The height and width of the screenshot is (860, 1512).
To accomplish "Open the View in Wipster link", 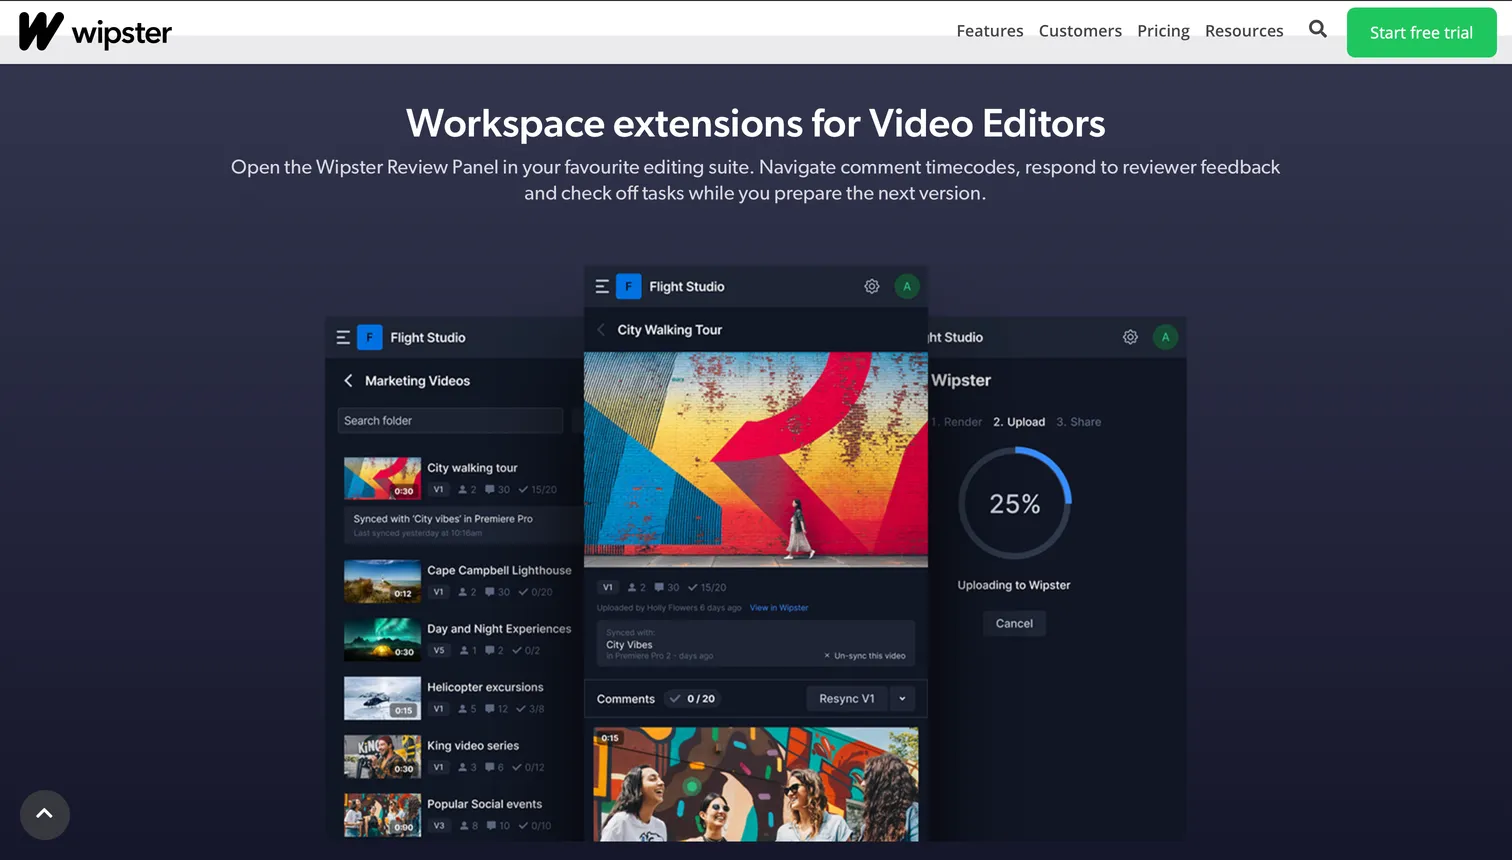I will tap(778, 607).
